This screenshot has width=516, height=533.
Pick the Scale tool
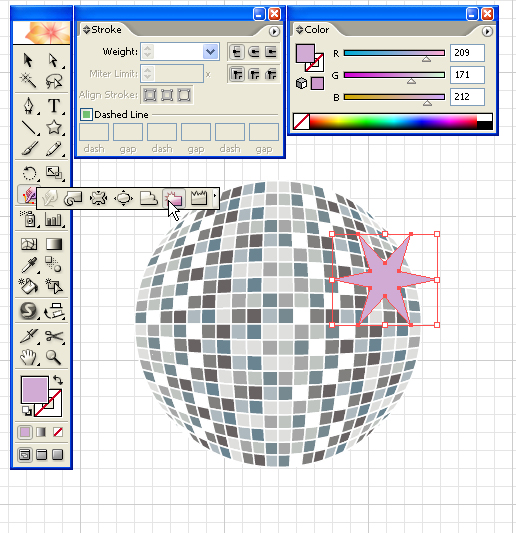click(x=54, y=173)
